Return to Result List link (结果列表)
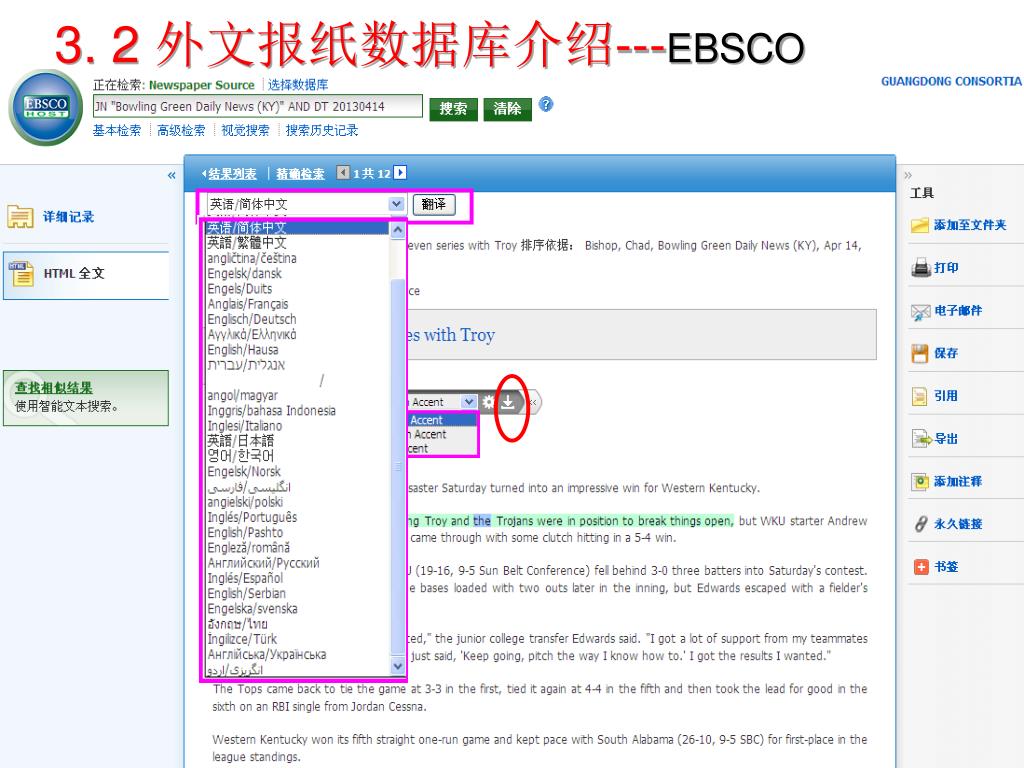 point(232,174)
